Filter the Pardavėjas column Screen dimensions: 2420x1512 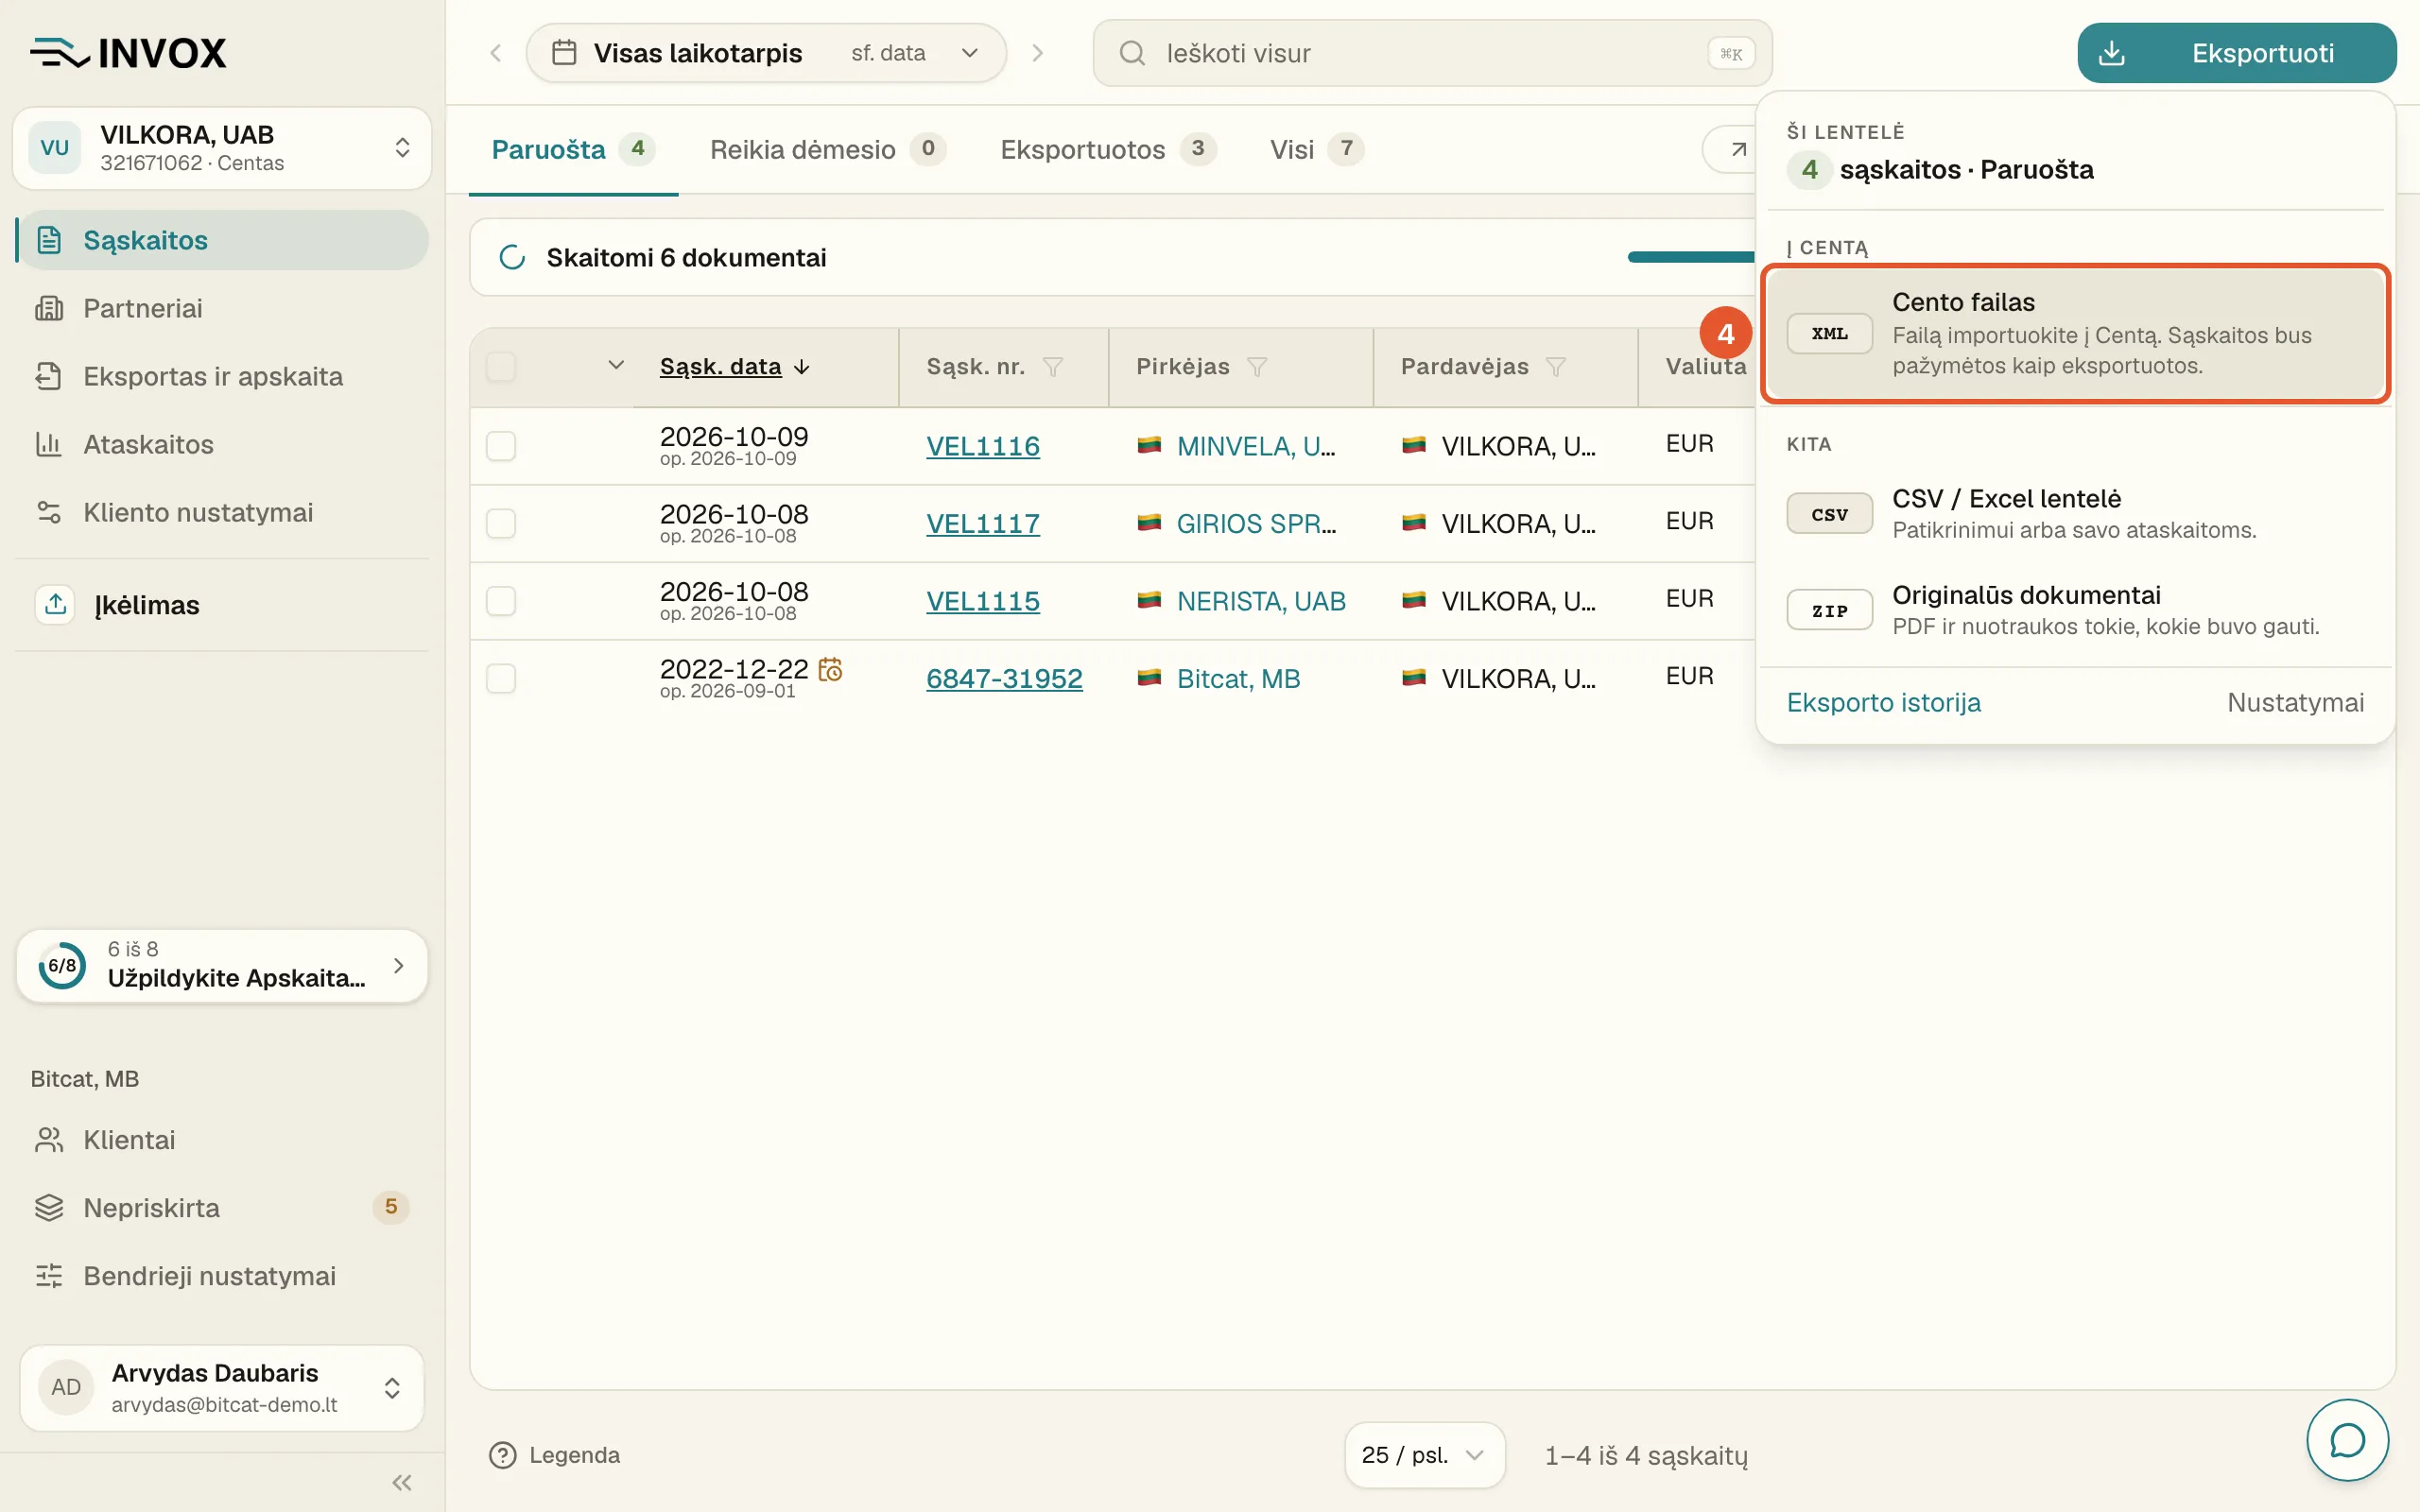(x=1556, y=367)
